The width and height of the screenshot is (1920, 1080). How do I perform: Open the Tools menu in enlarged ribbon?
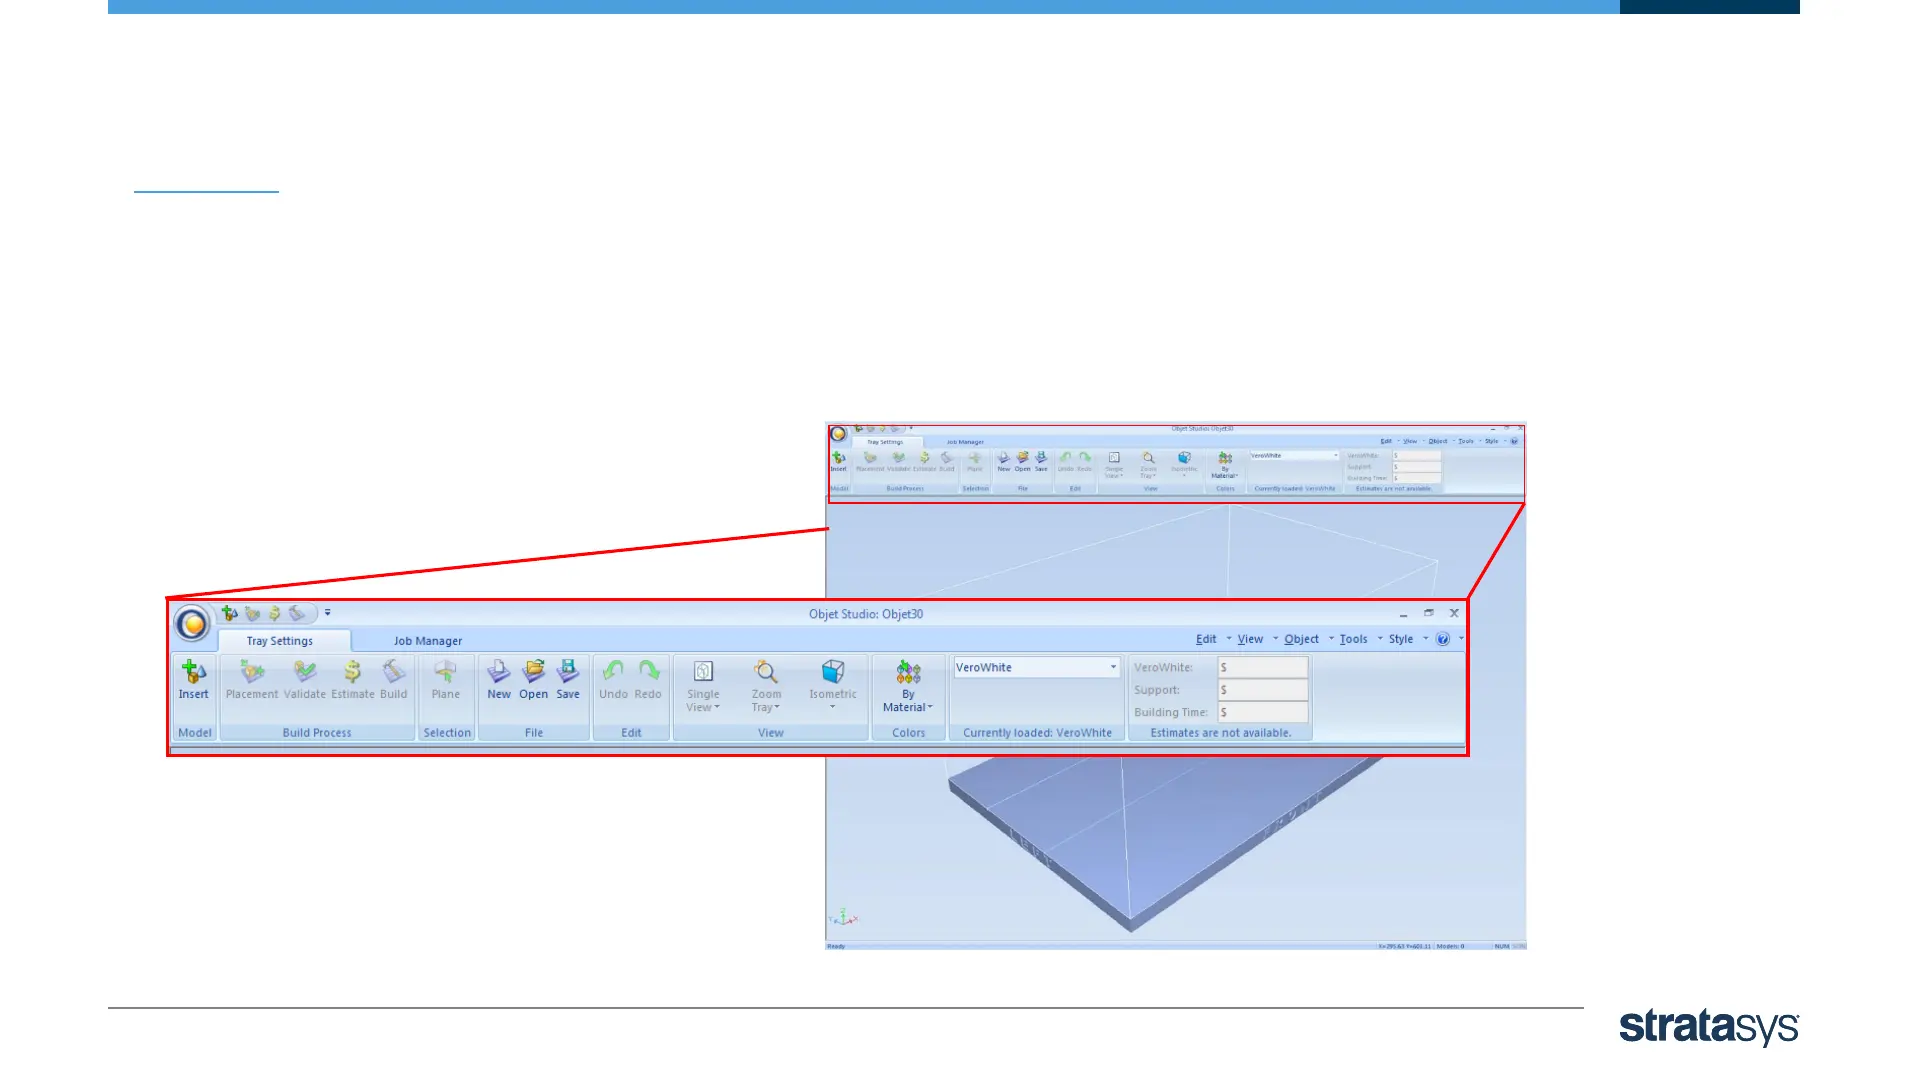coord(1354,639)
